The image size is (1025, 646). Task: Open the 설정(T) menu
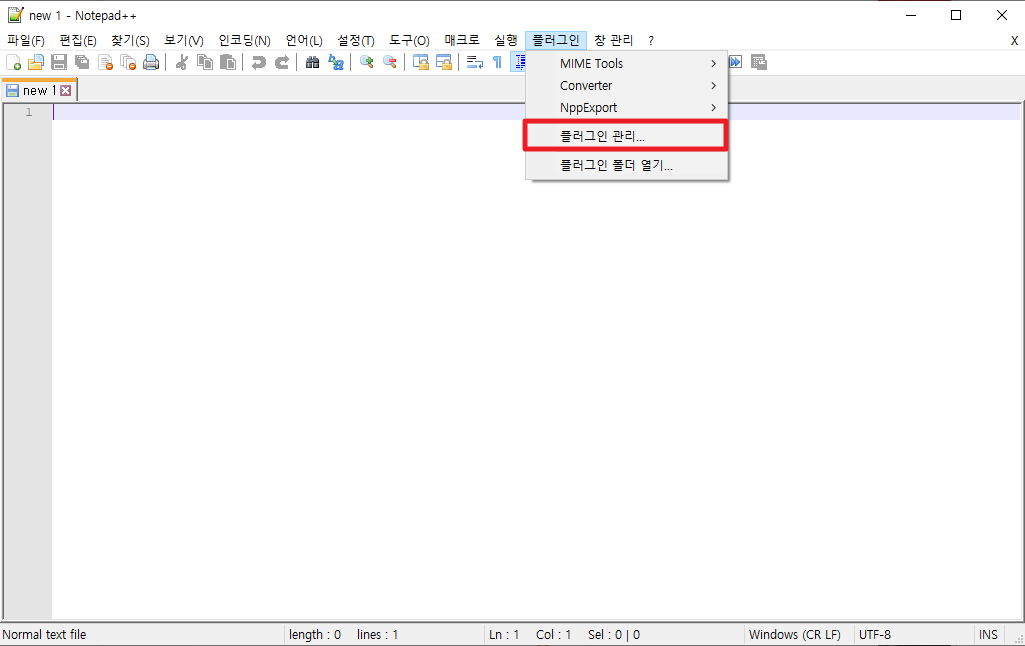coord(356,41)
